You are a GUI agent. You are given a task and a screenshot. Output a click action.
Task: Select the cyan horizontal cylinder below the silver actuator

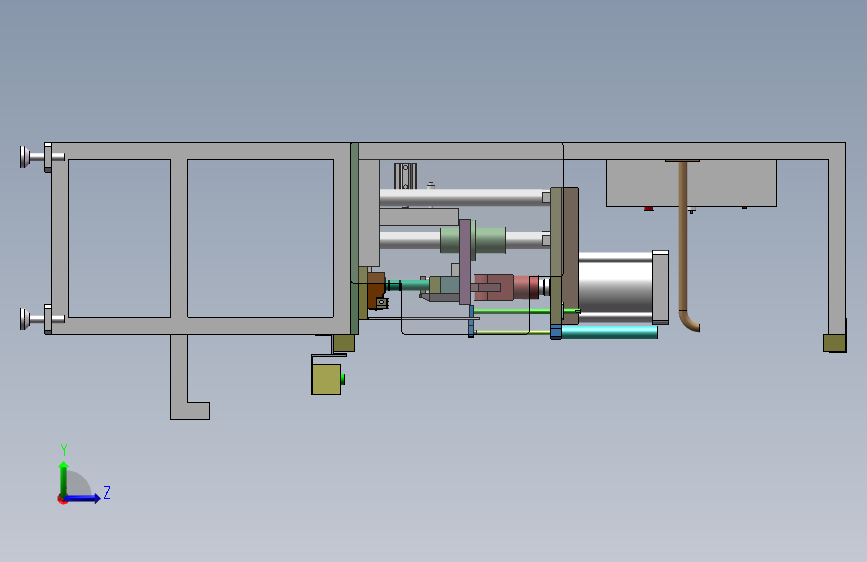click(609, 332)
